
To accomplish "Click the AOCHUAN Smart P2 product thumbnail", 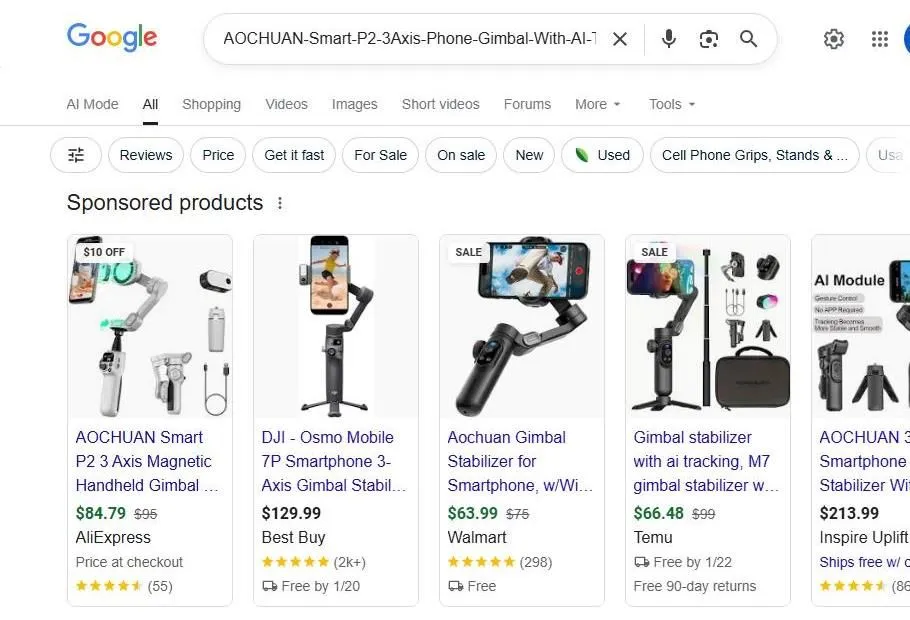I will 150,326.
